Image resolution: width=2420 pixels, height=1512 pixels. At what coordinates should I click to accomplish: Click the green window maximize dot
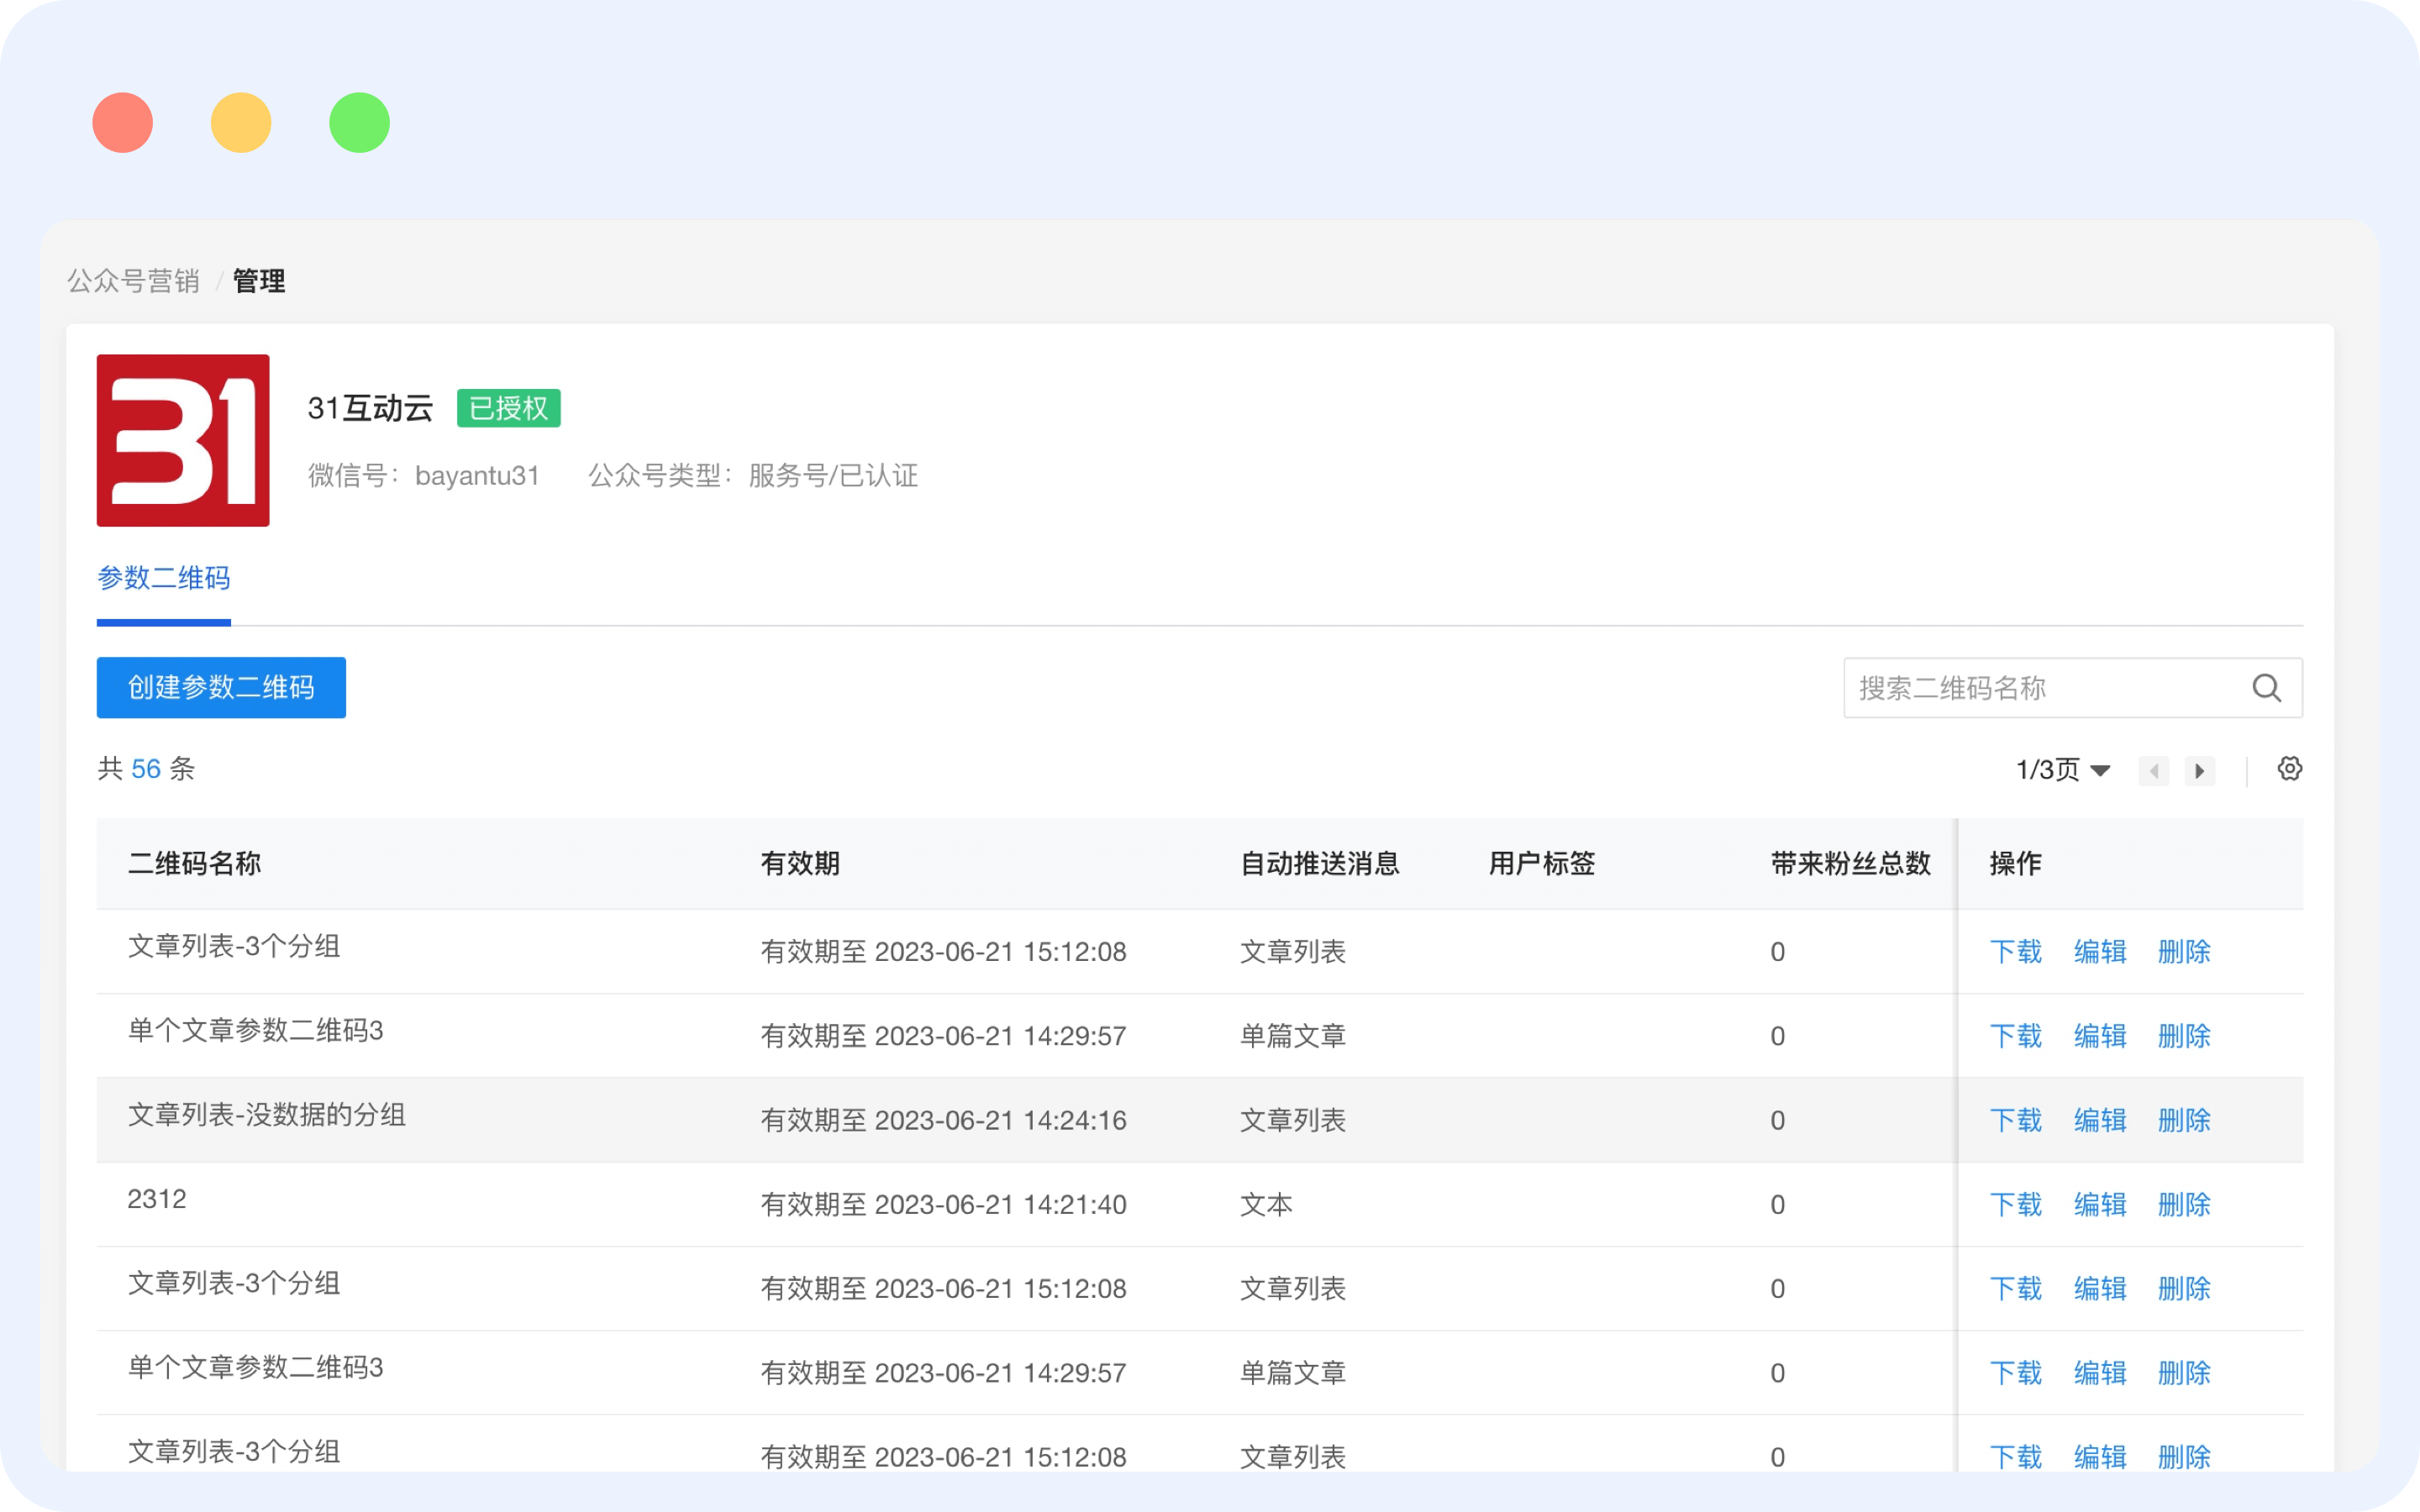[x=359, y=123]
